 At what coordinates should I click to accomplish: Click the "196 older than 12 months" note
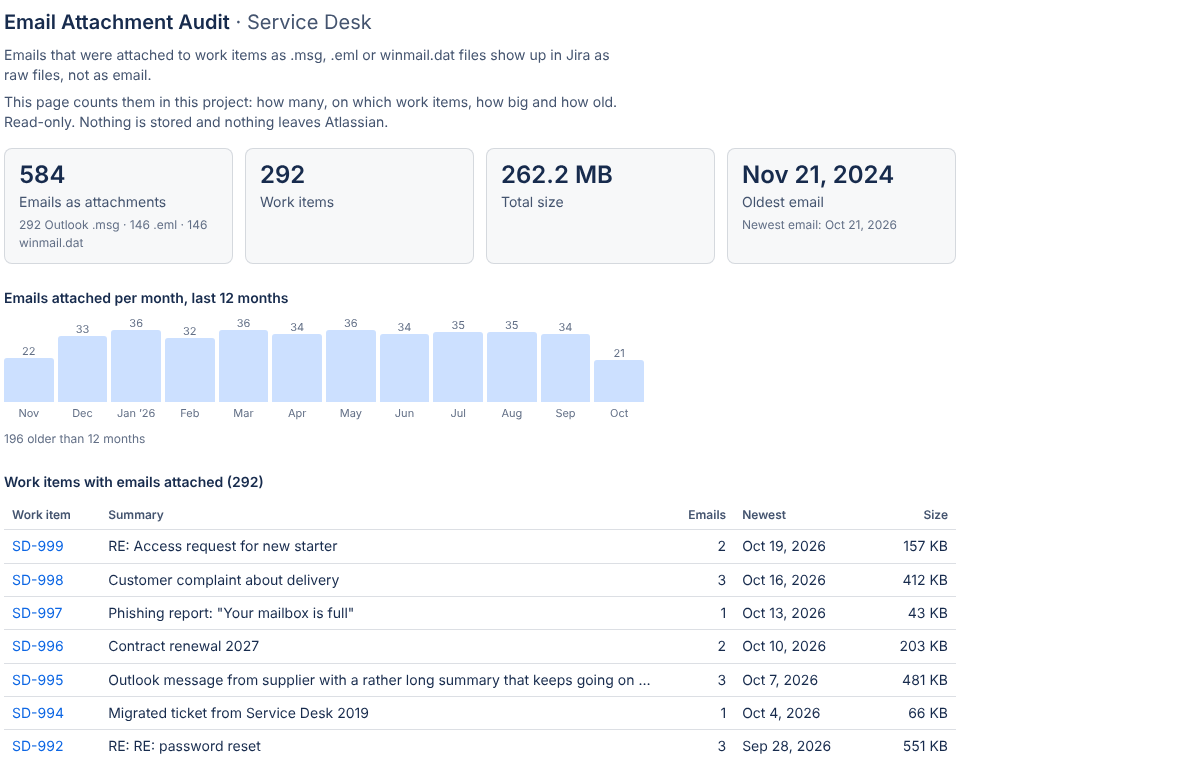click(75, 439)
